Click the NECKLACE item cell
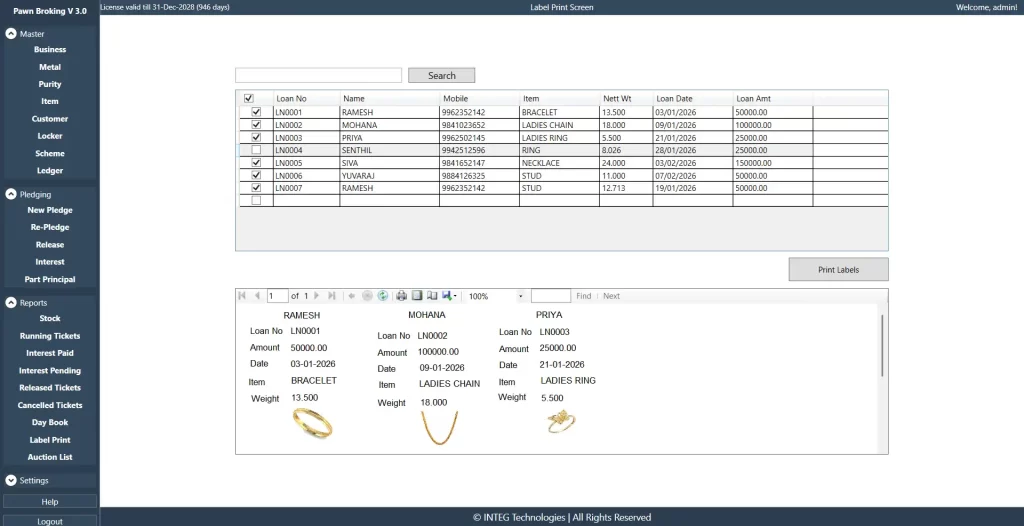Screen dimensions: 1024x526 559,163
